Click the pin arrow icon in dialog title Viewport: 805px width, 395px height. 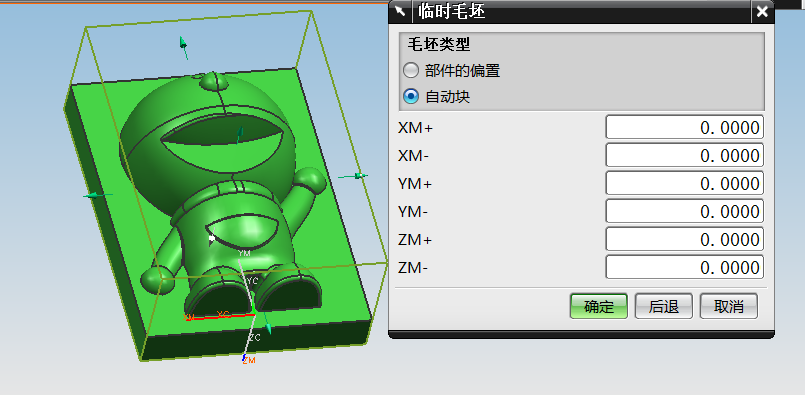[x=400, y=11]
